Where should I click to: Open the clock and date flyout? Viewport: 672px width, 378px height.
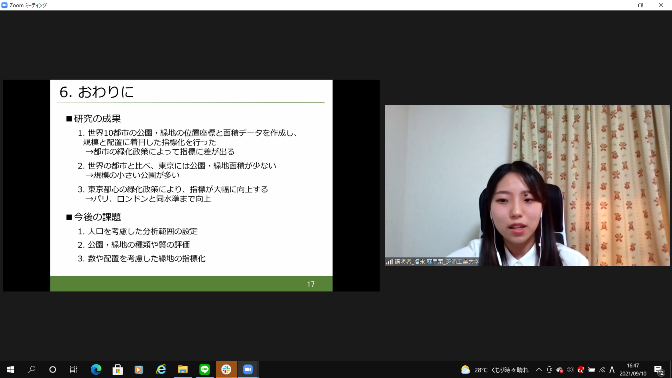[633, 370]
